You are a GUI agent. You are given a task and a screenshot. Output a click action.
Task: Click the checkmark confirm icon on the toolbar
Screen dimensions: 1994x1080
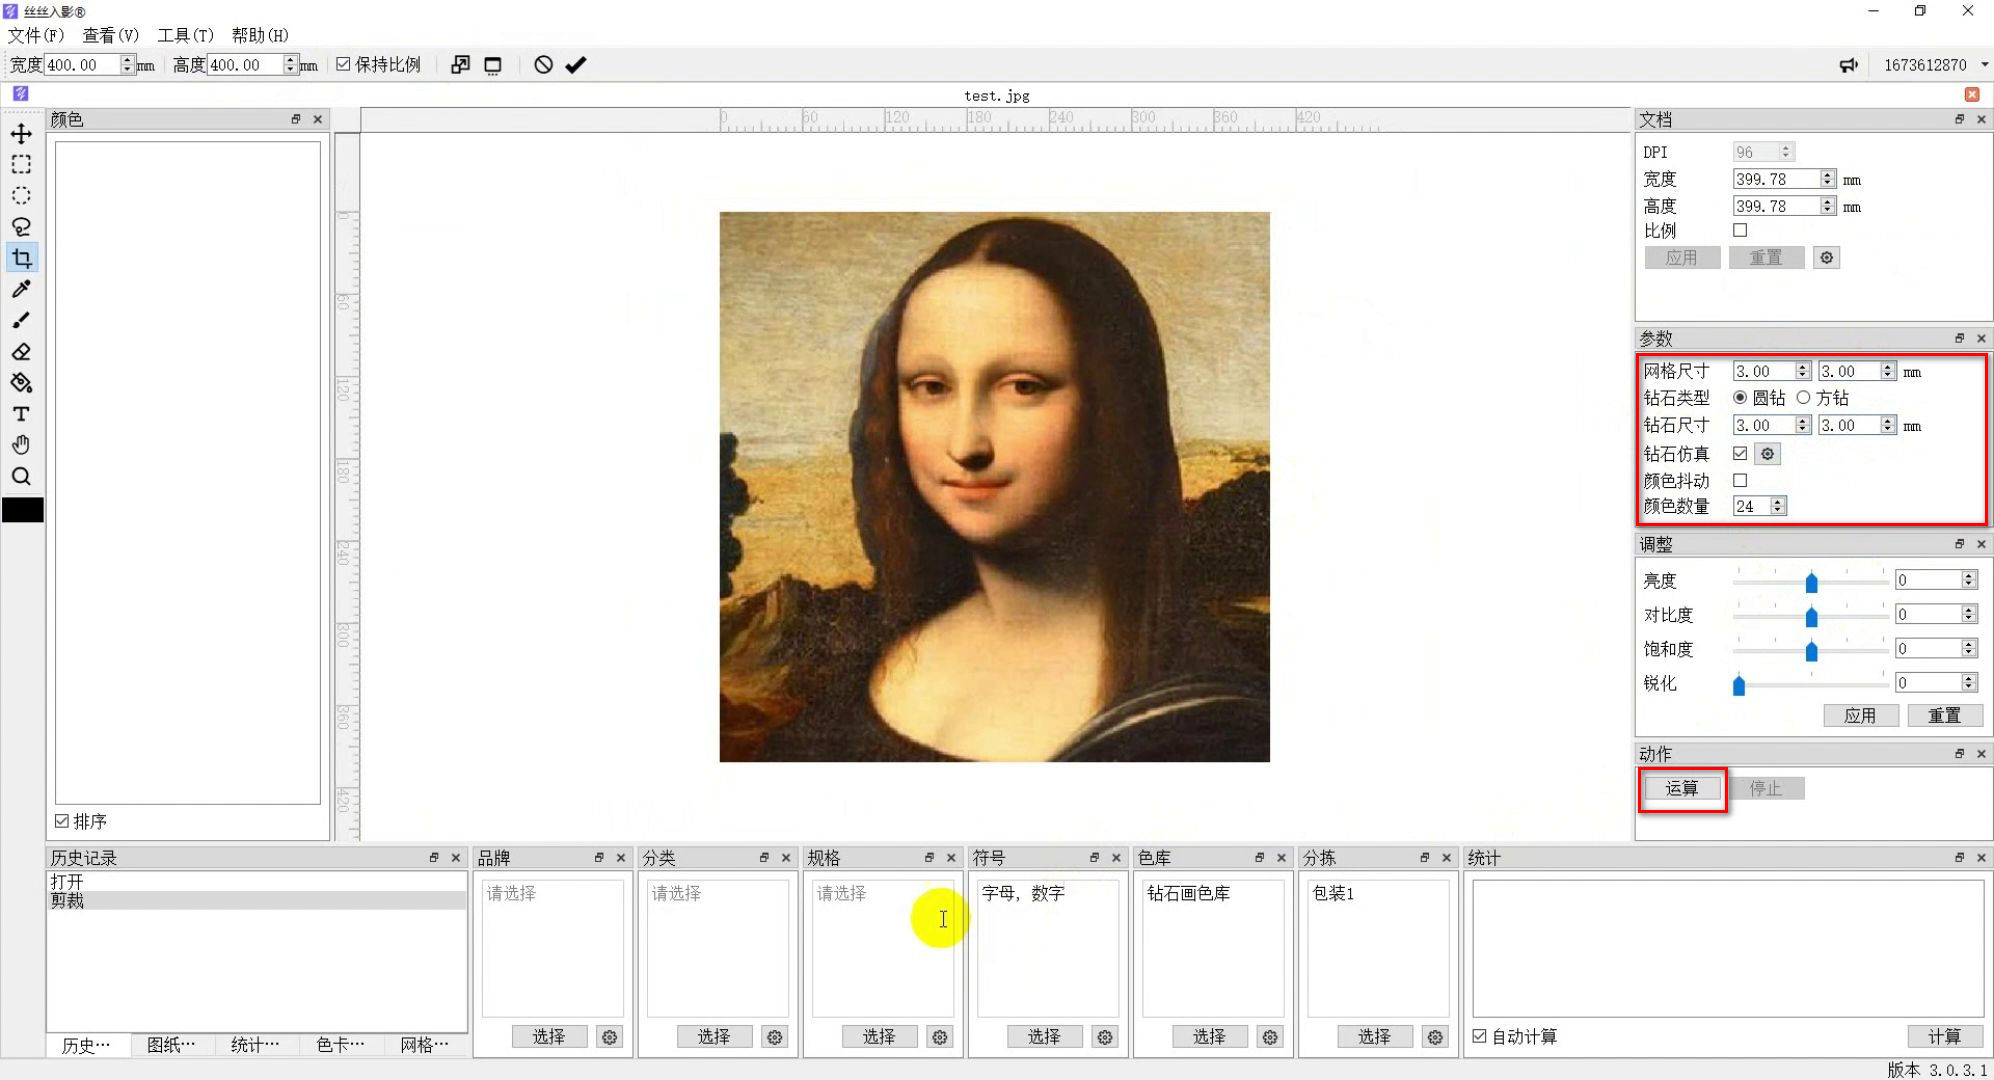(575, 64)
